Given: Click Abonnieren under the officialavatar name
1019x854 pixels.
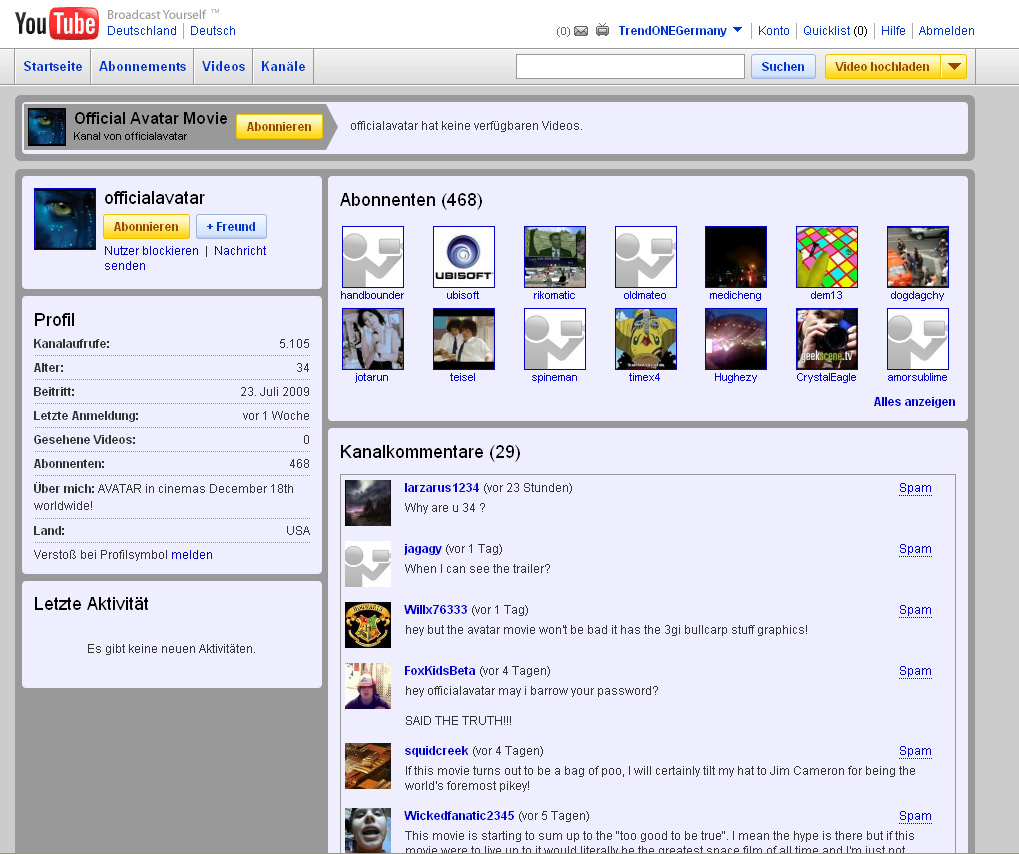Looking at the screenshot, I should pos(146,227).
